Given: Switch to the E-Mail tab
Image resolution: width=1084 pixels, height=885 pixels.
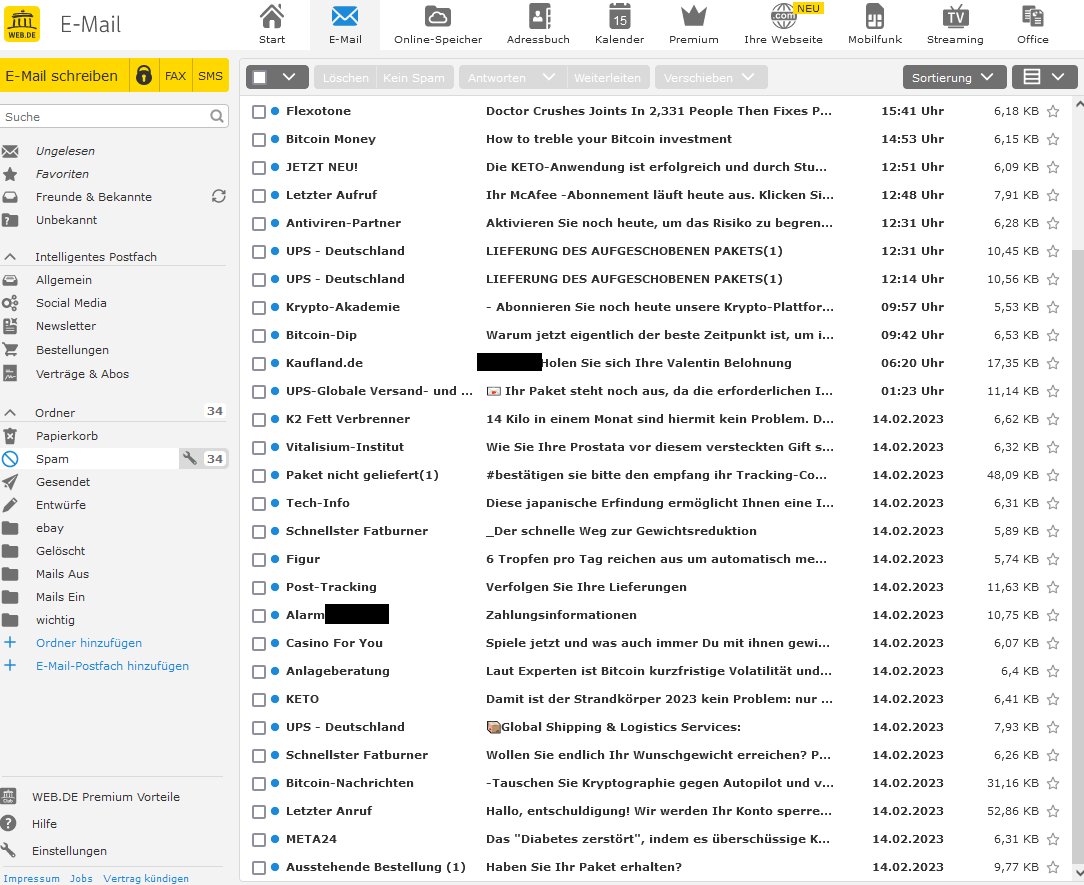Looking at the screenshot, I should (345, 25).
